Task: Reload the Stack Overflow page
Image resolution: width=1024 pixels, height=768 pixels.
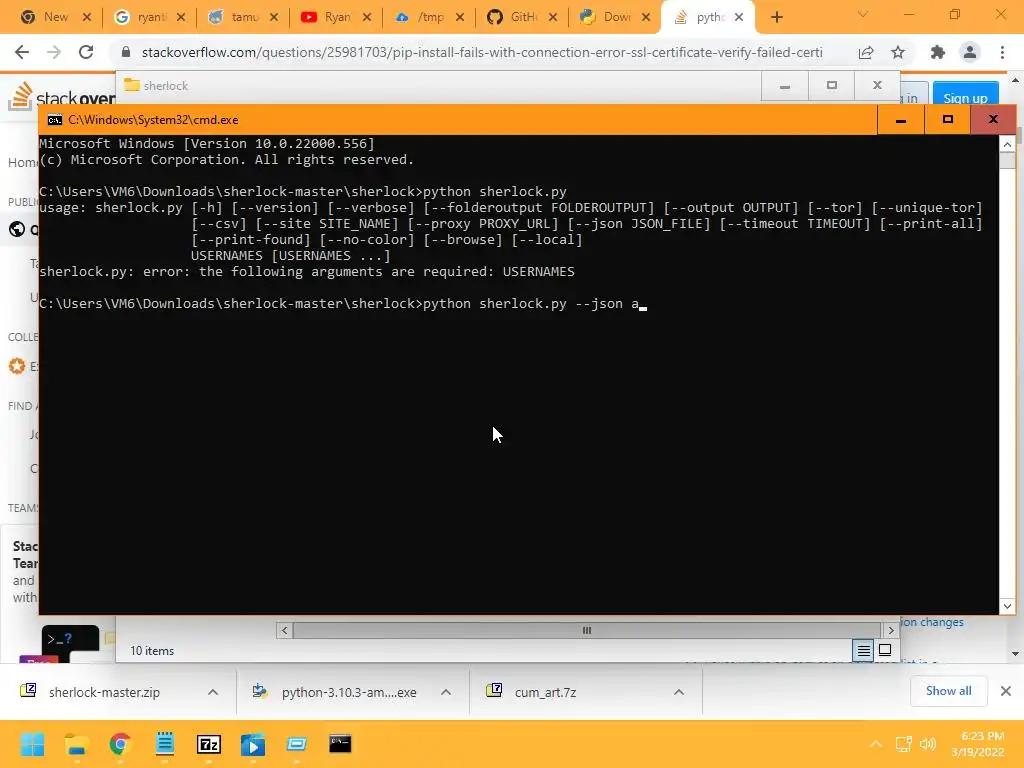Action: coord(86,52)
